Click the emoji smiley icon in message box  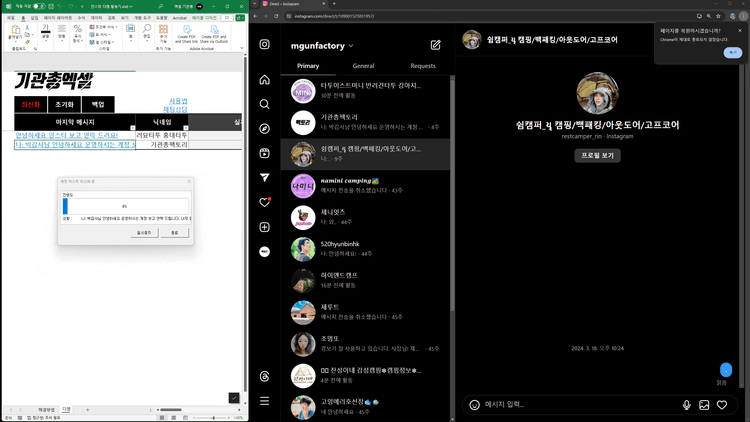click(474, 405)
